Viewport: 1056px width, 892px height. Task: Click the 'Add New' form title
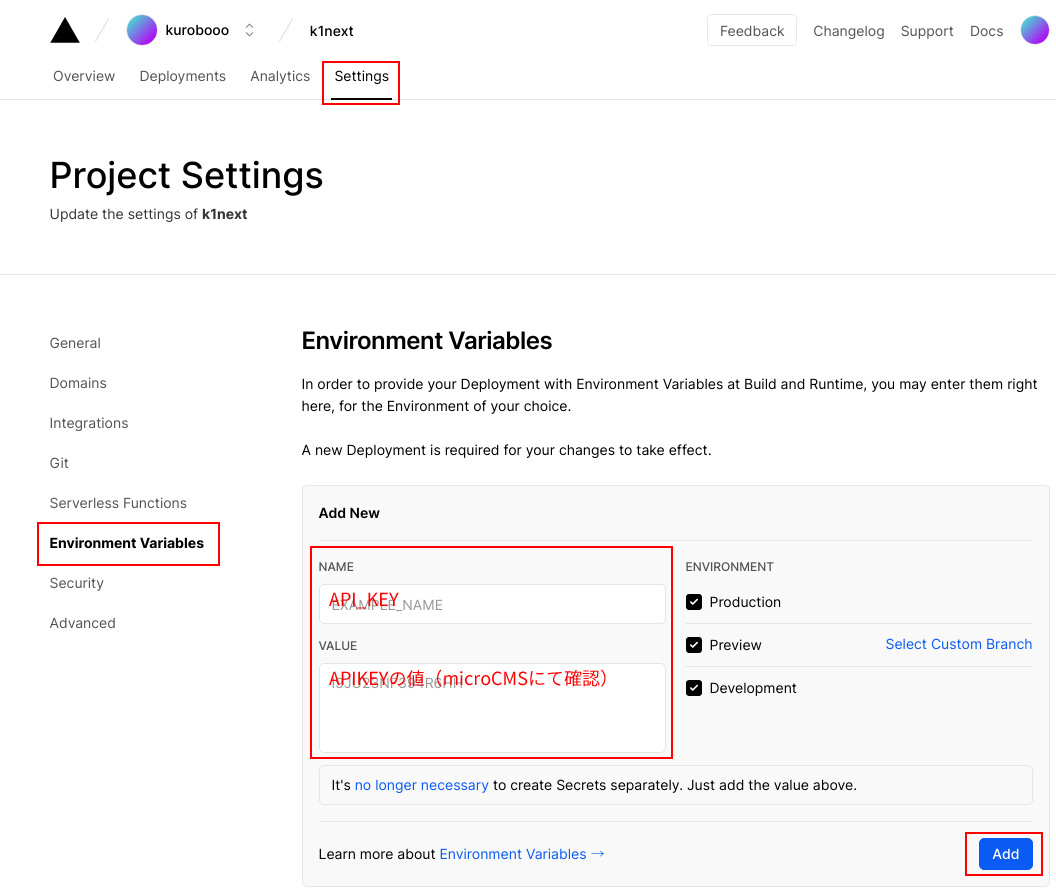tap(349, 513)
